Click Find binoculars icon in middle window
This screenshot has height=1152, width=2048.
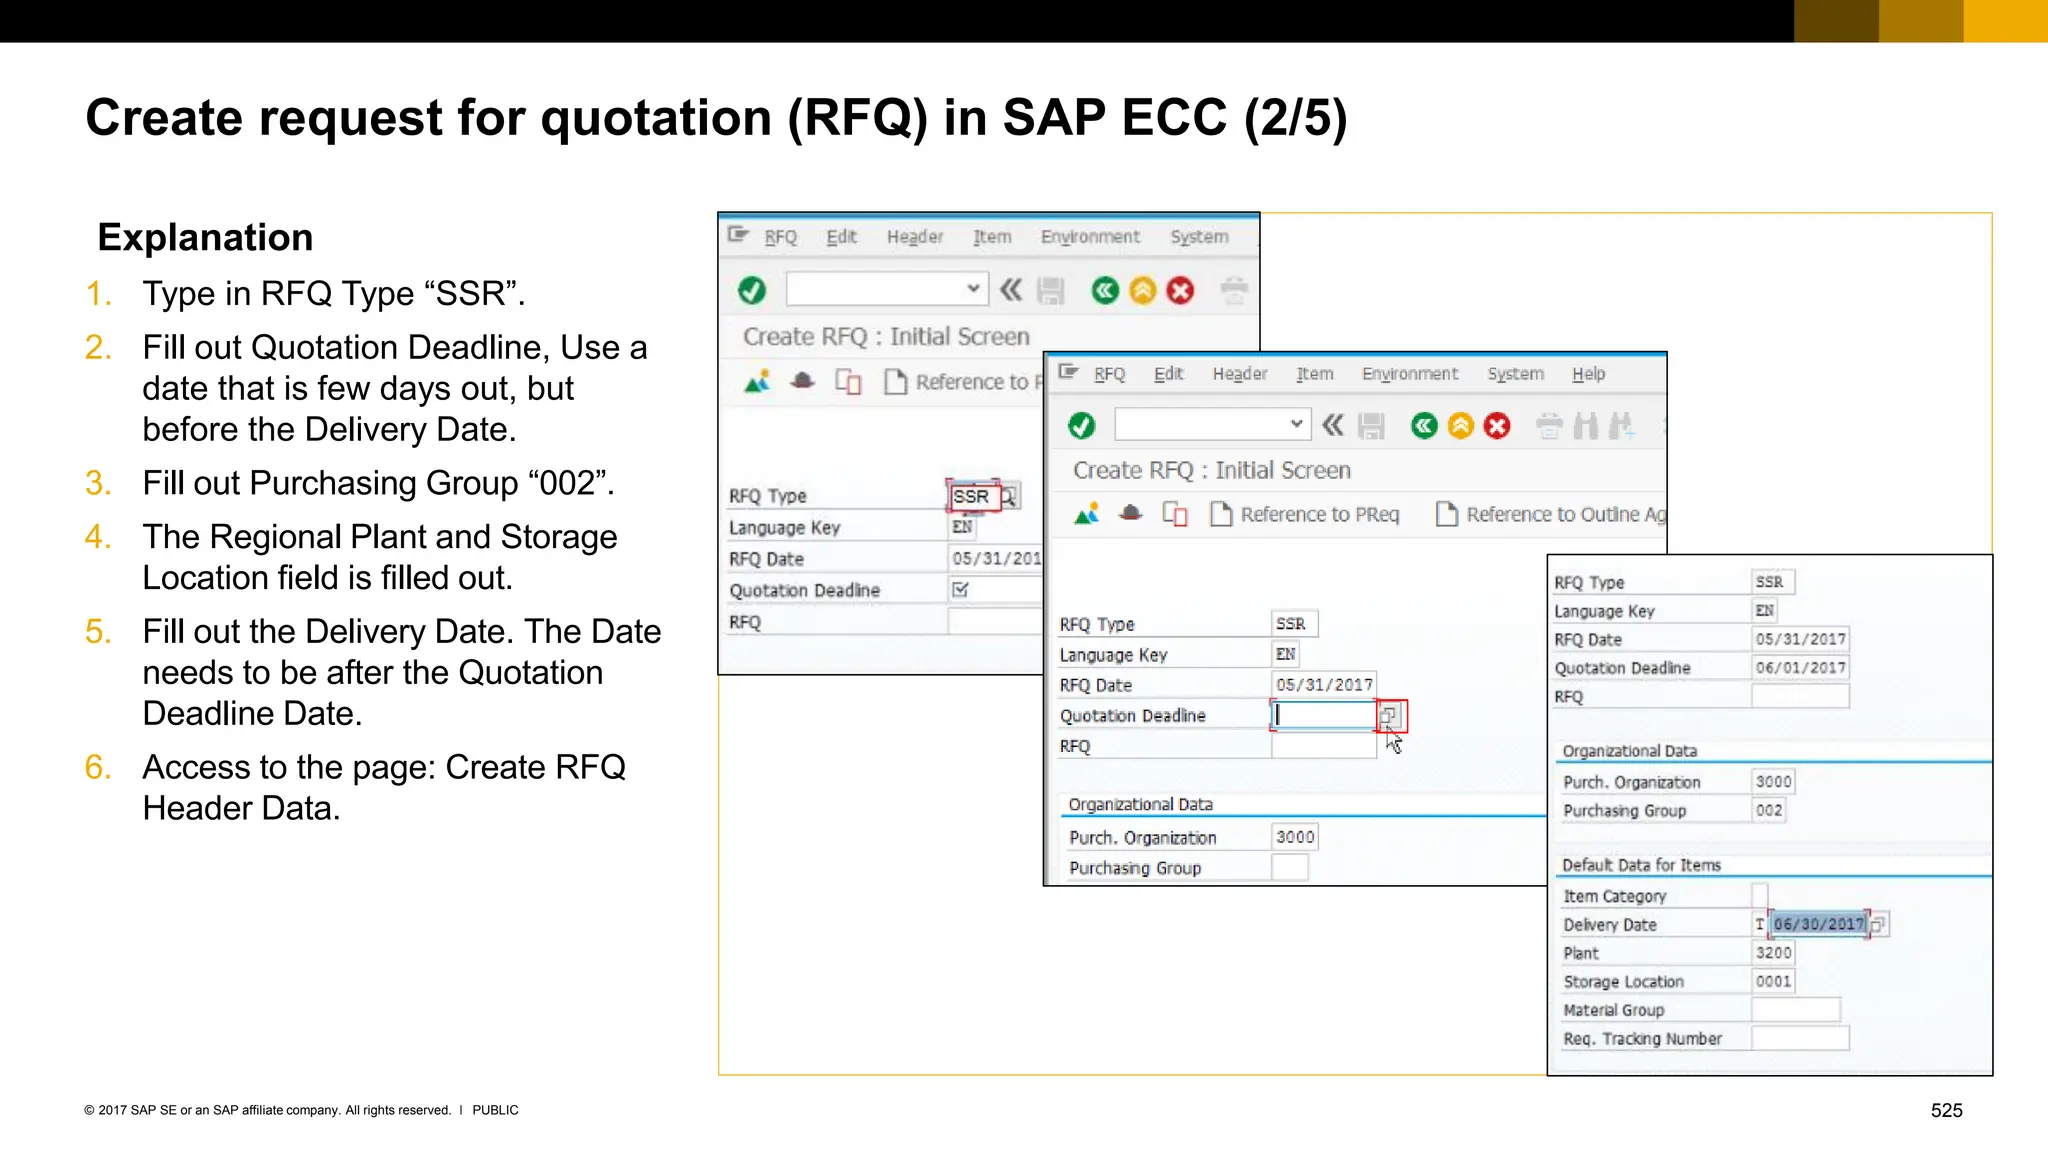click(x=1585, y=427)
